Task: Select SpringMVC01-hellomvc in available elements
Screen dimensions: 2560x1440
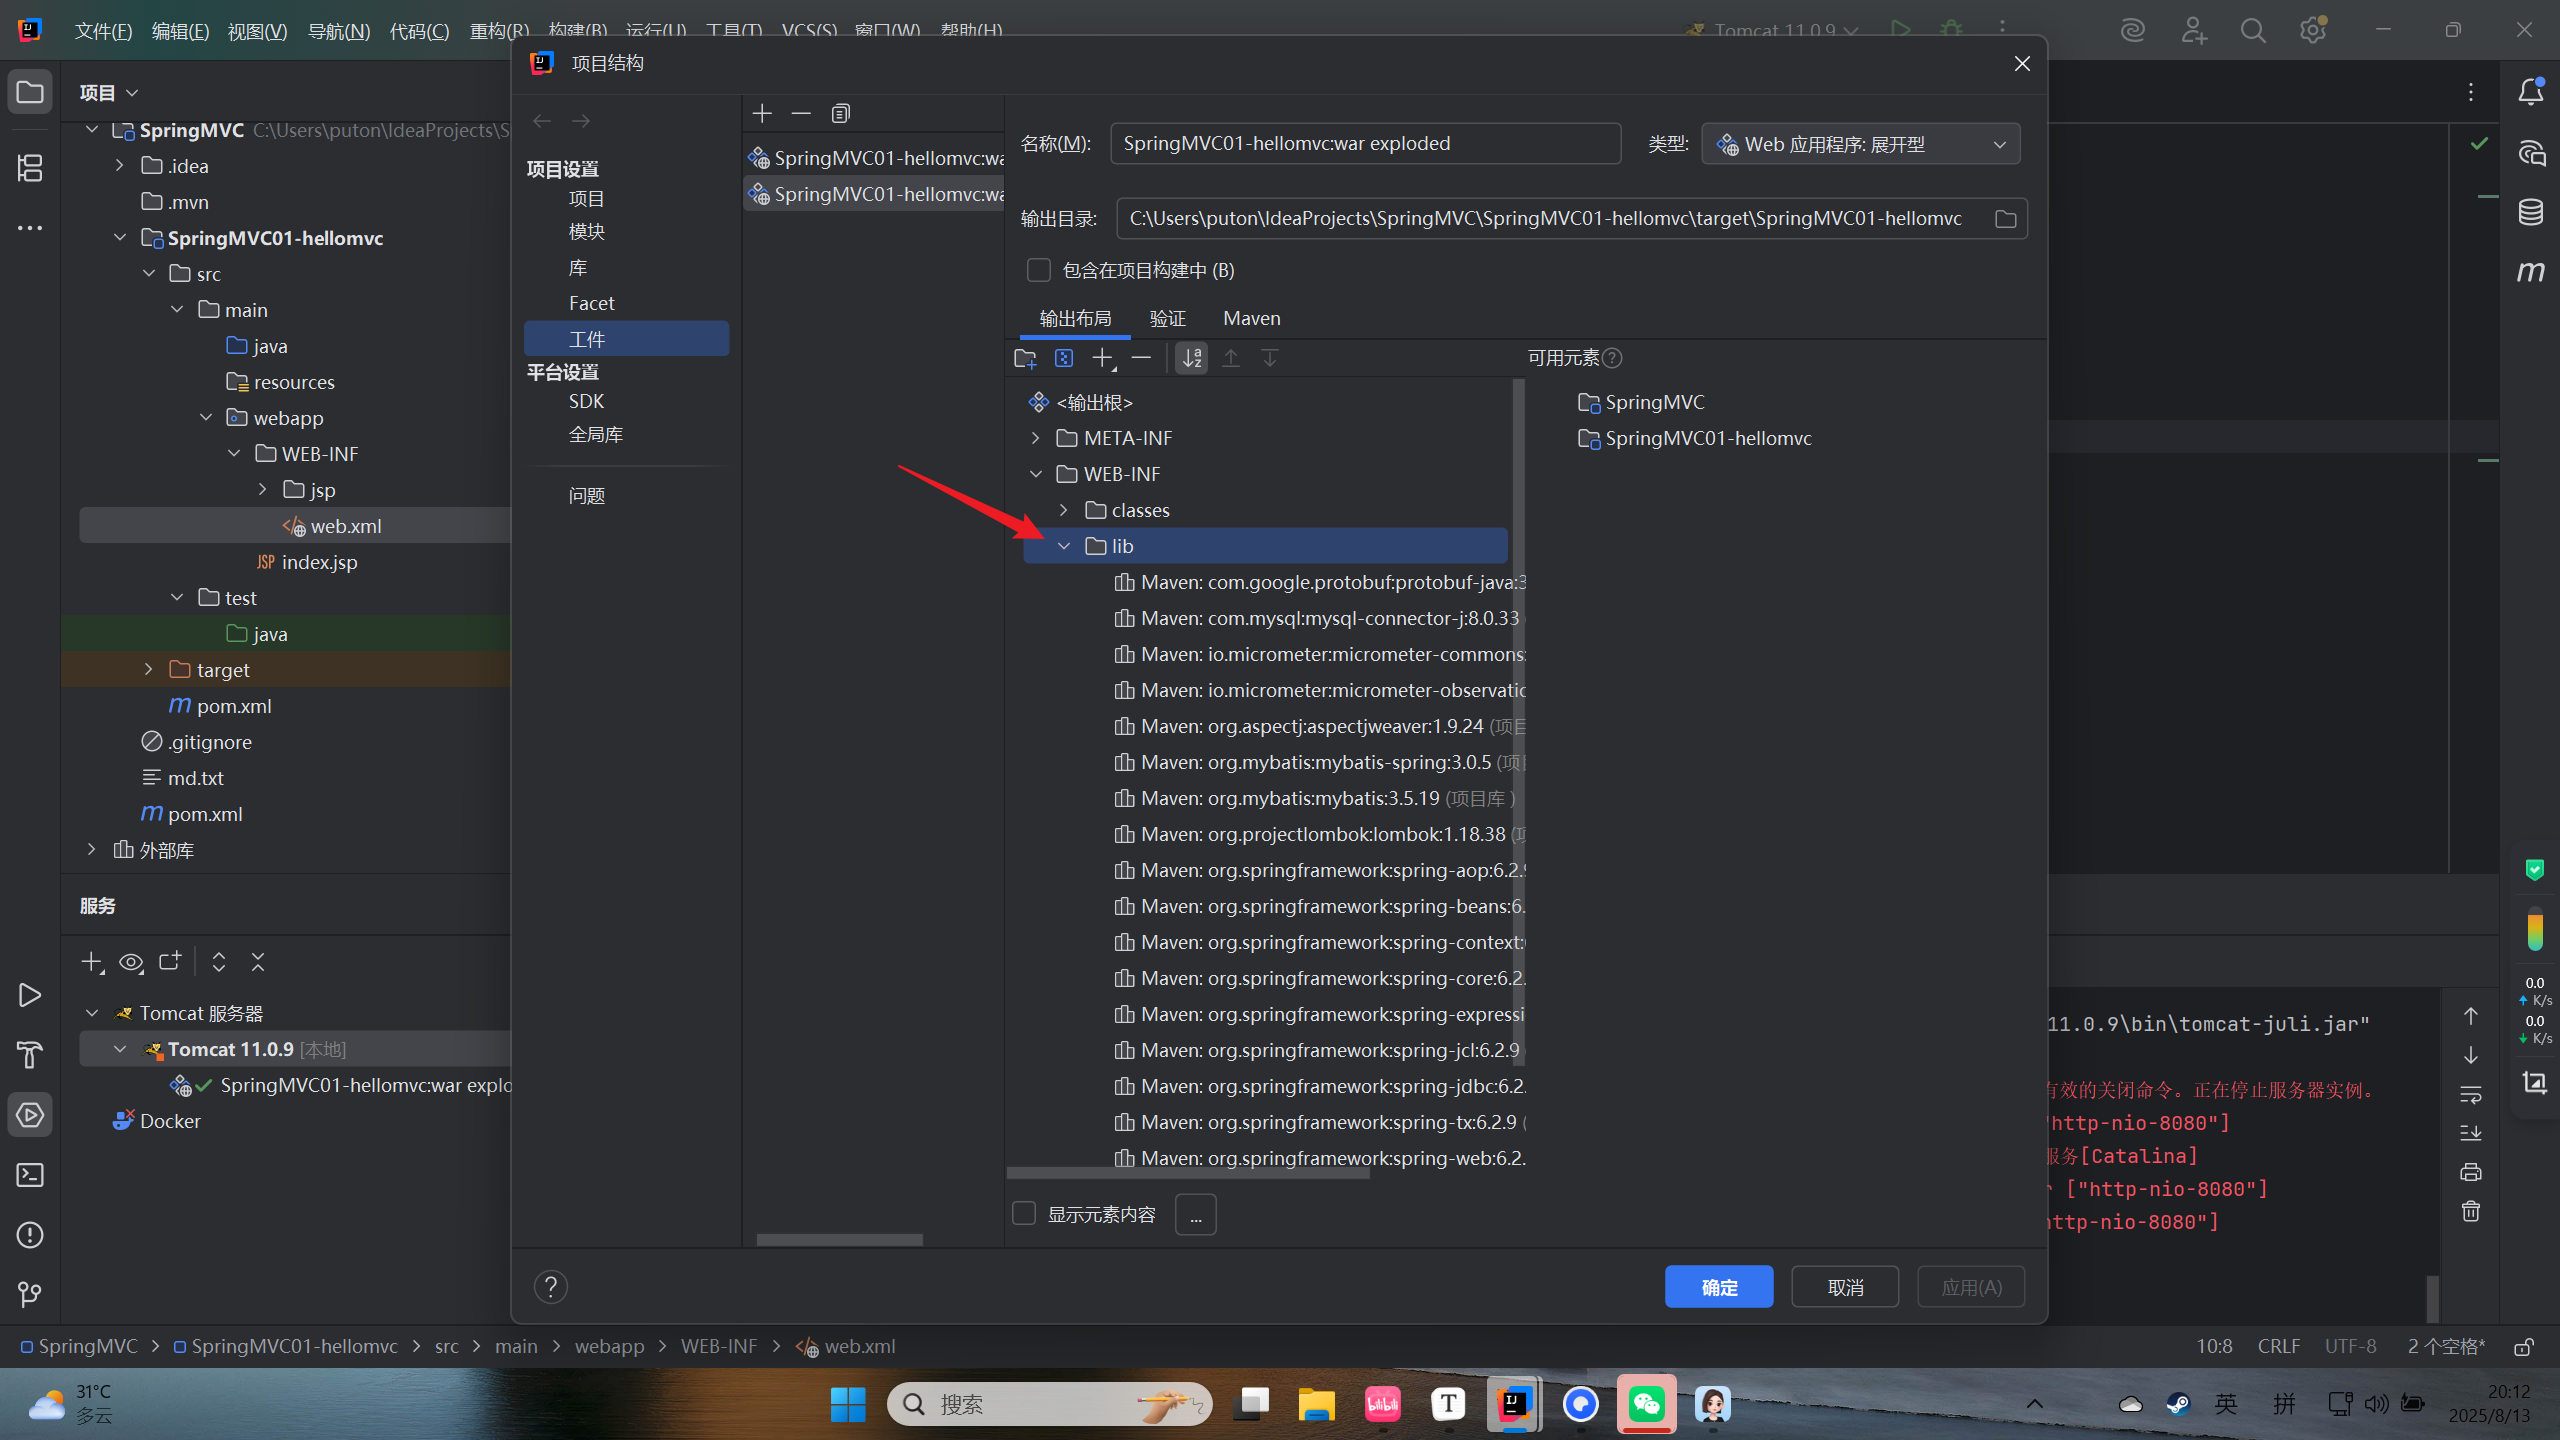Action: tap(1694, 438)
